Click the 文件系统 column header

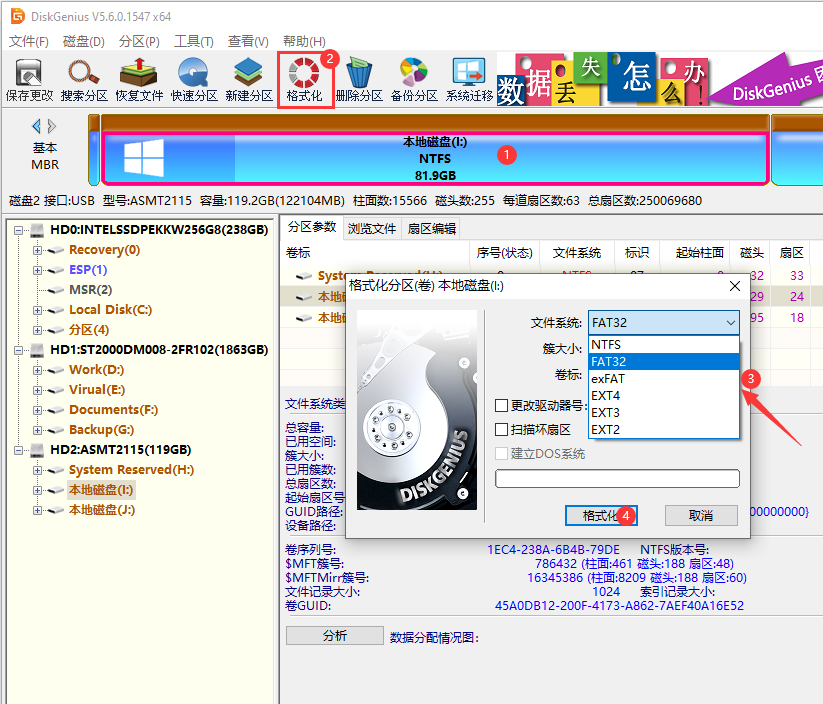point(576,253)
